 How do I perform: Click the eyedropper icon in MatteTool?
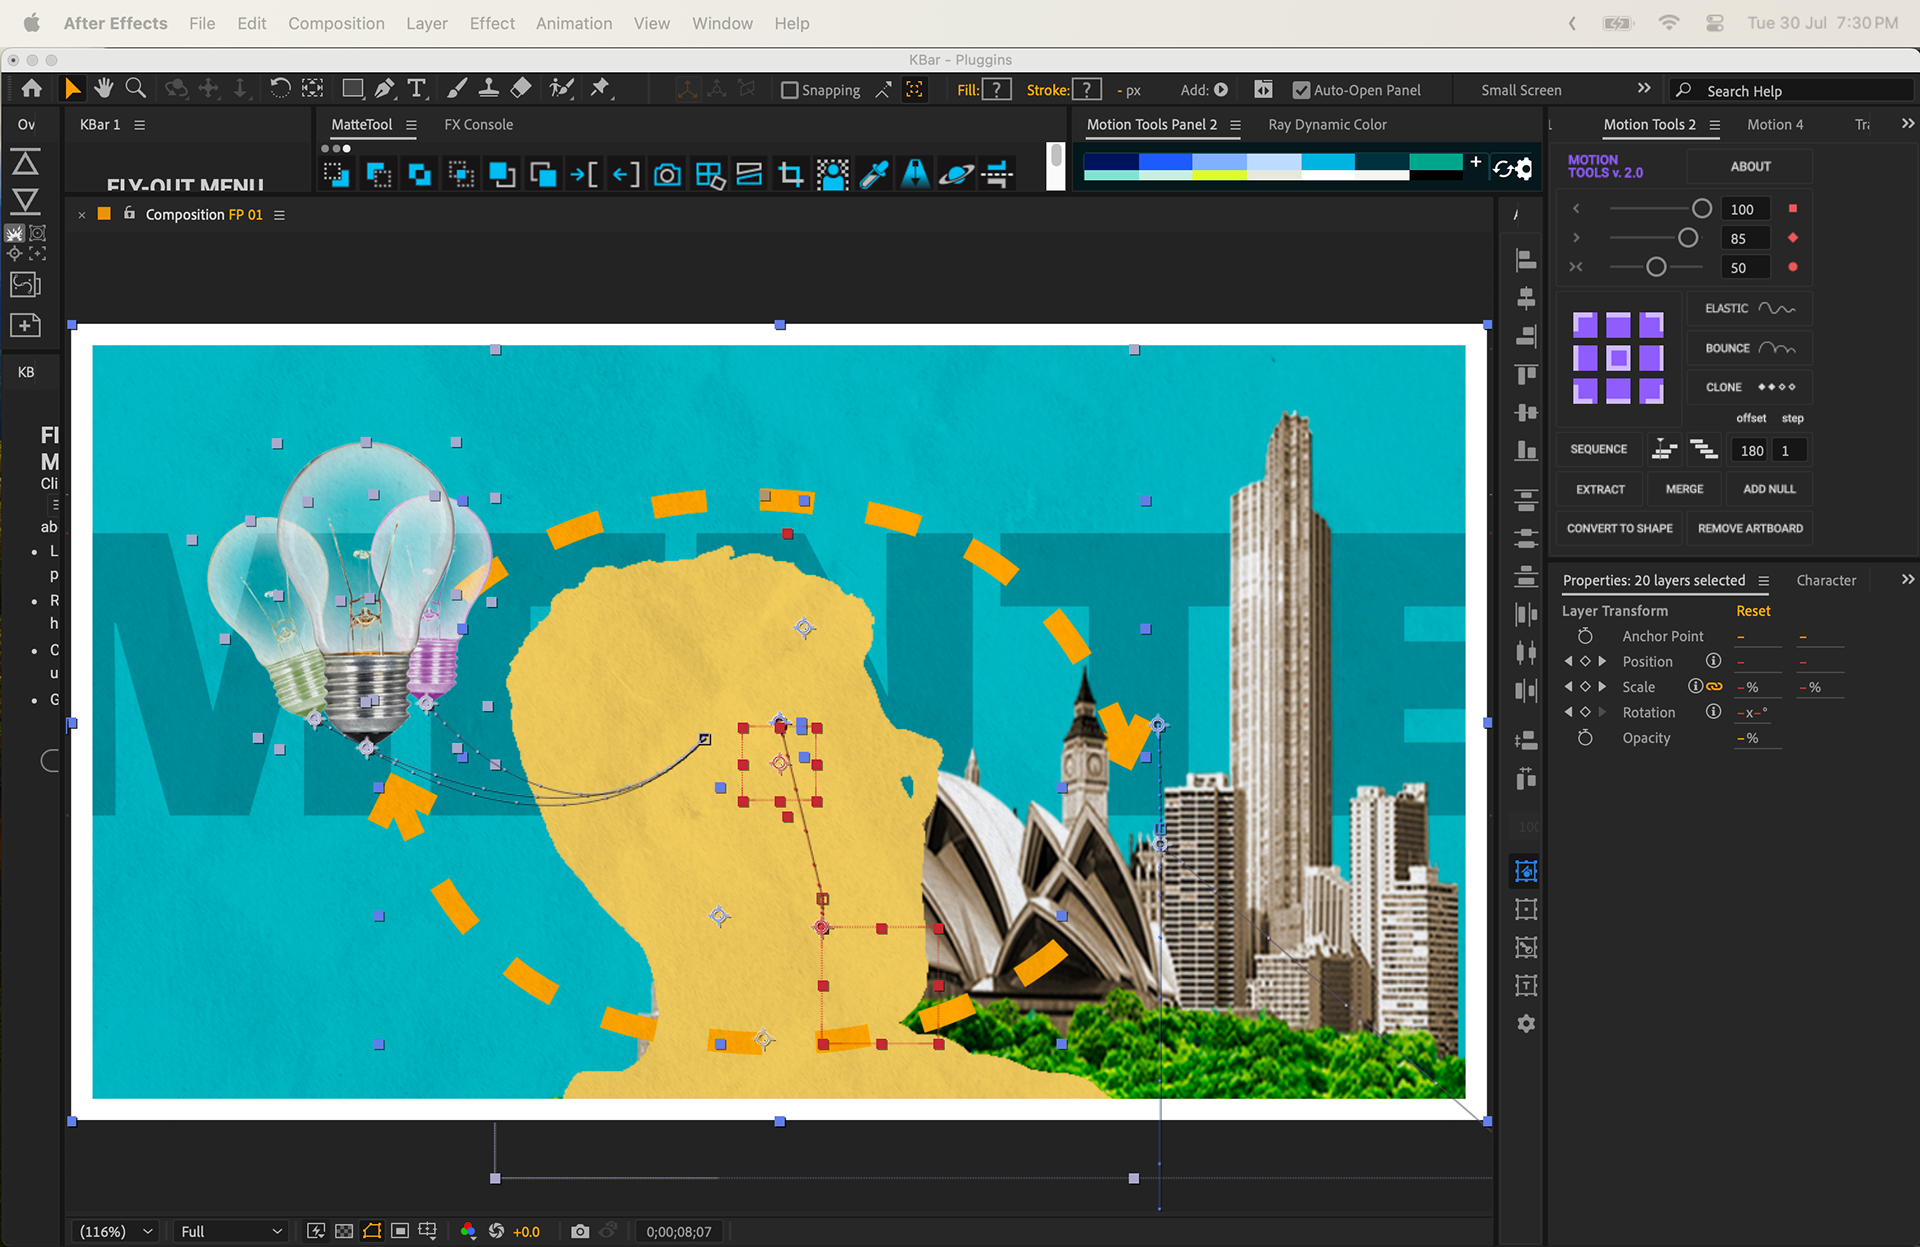874,176
